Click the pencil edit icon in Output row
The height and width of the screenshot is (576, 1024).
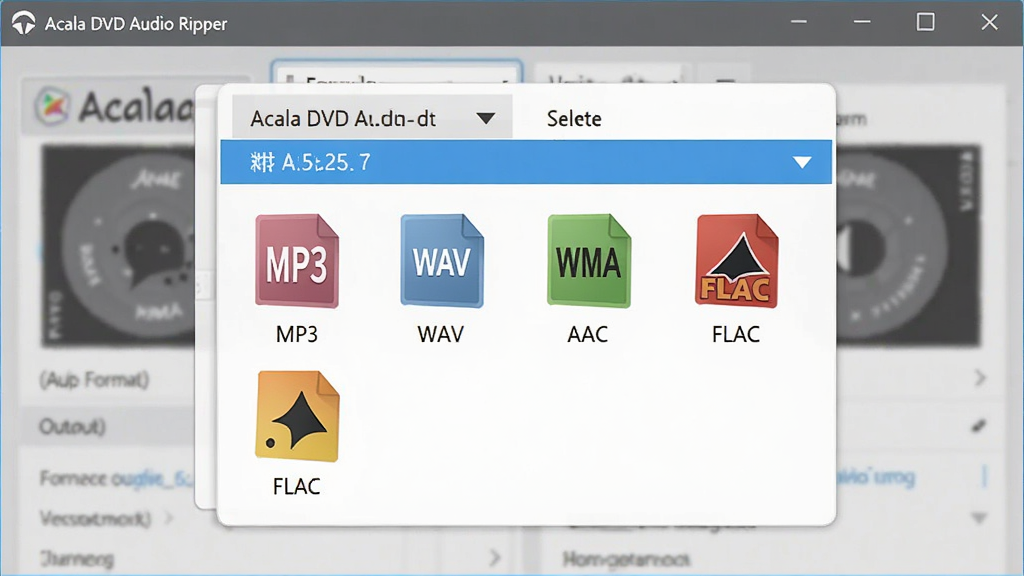978,426
